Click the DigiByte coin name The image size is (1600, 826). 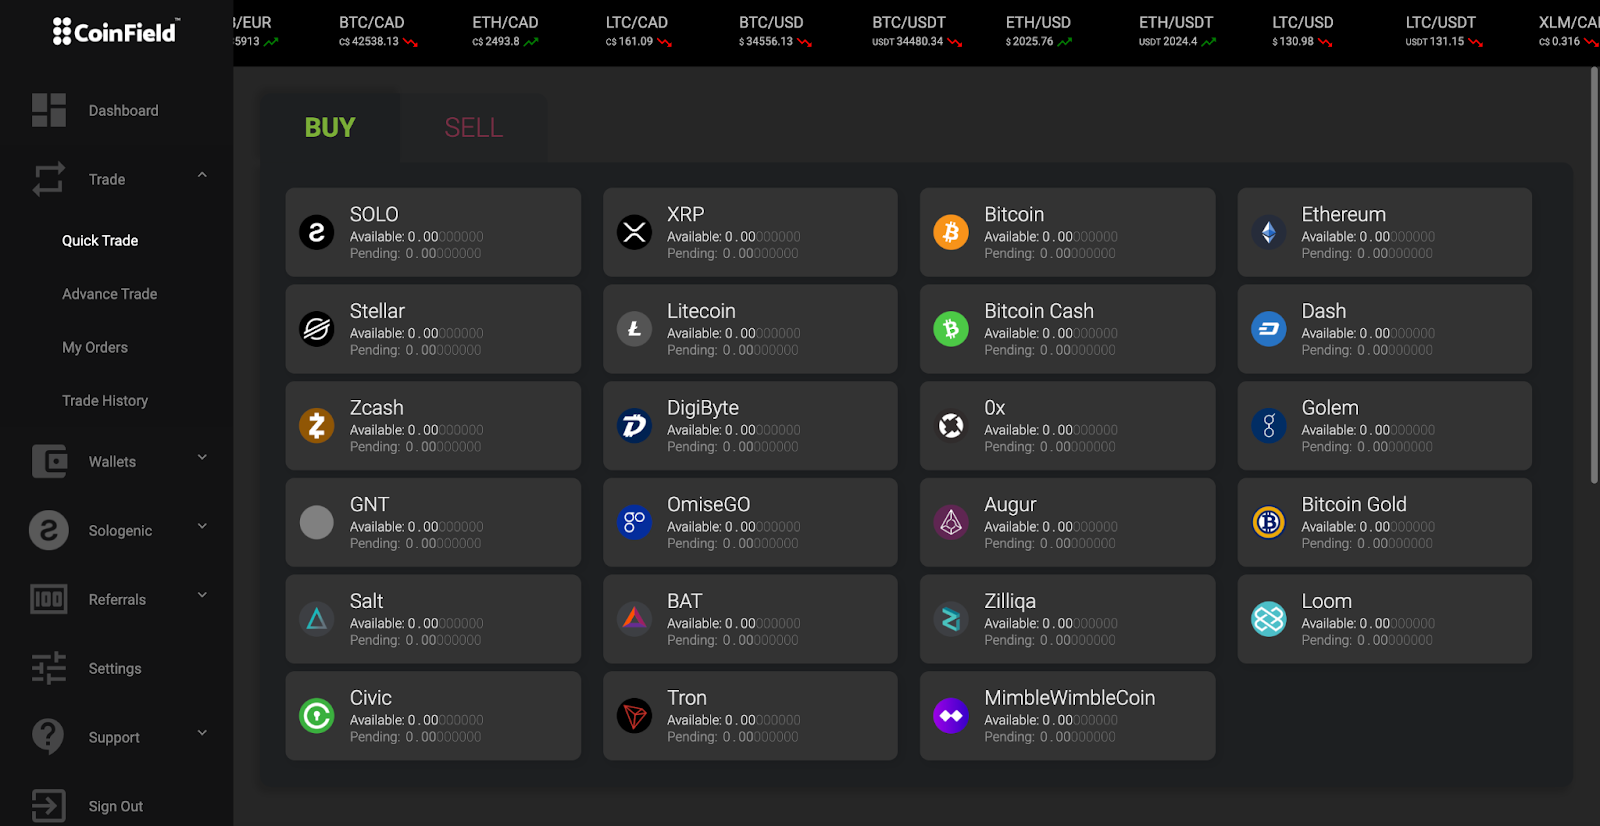[703, 408]
